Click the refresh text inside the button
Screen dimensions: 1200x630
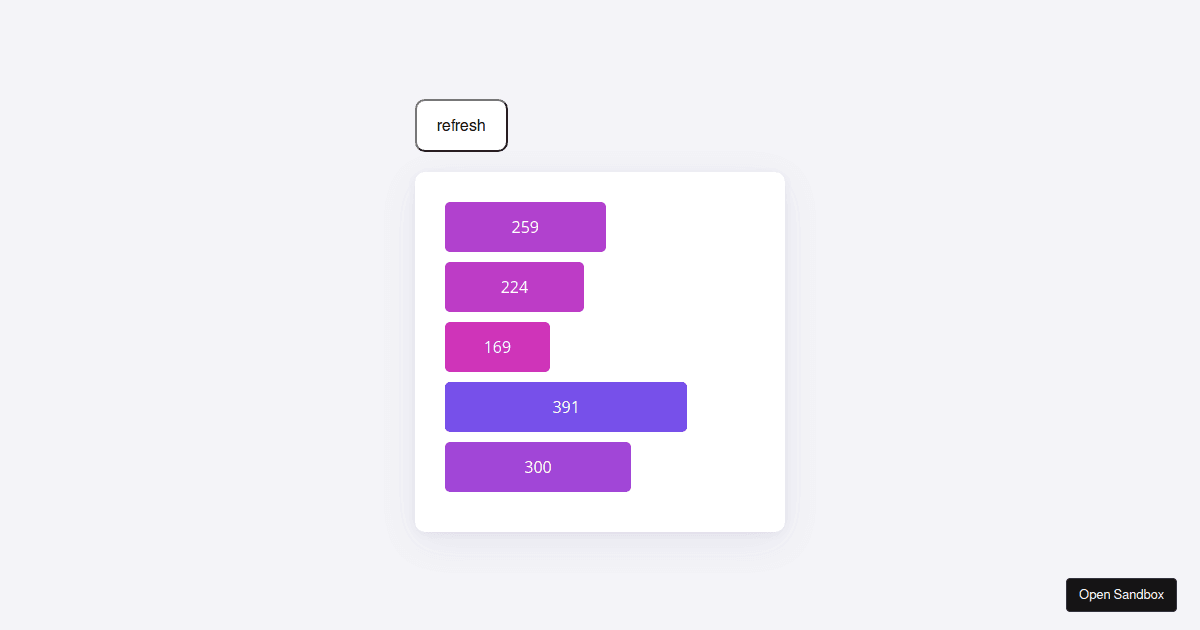(460, 125)
